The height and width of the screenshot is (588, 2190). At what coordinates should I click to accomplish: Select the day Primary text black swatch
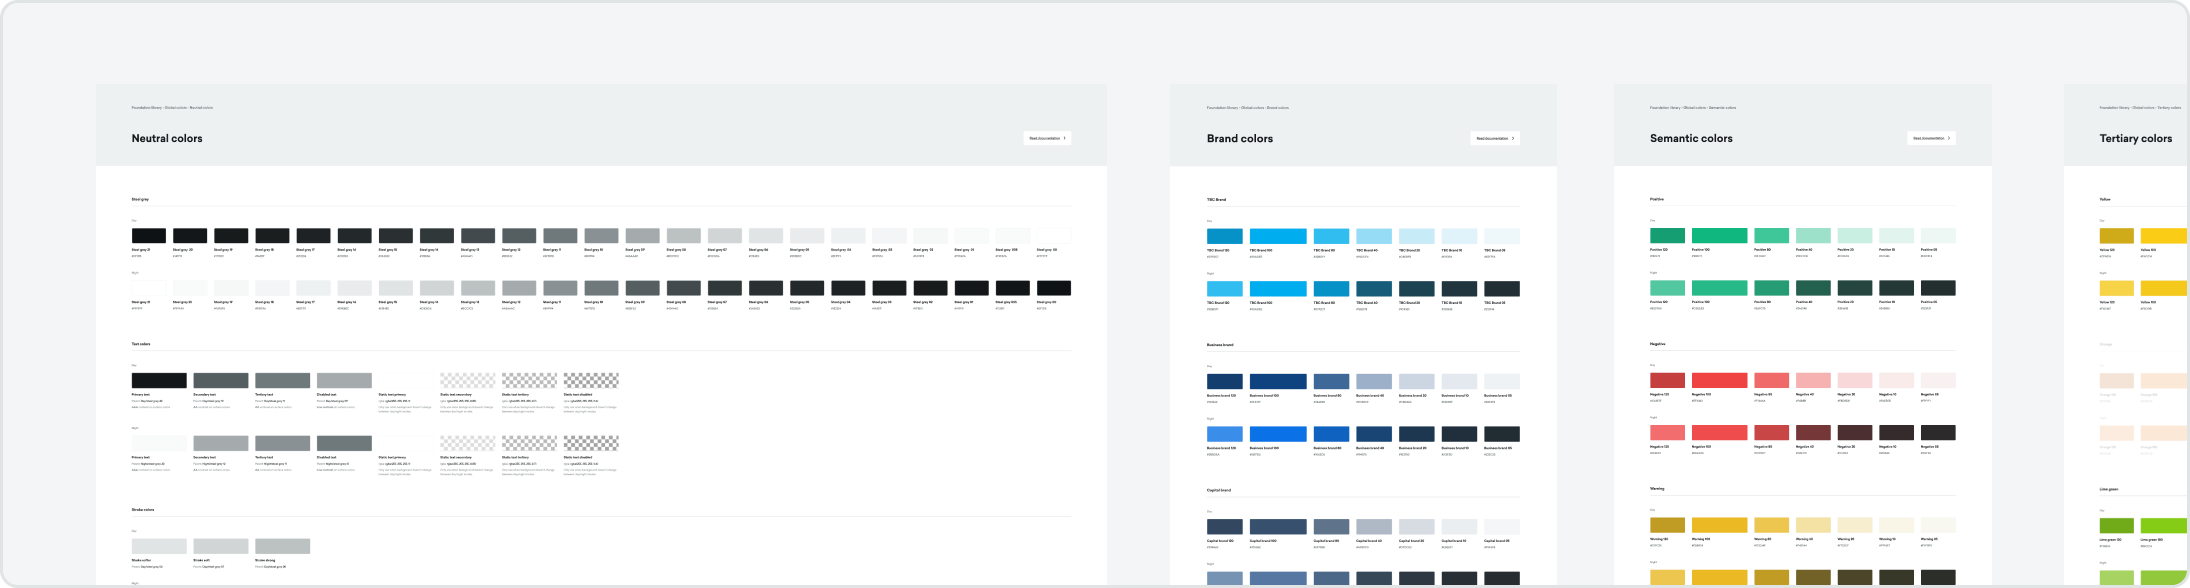(x=159, y=381)
